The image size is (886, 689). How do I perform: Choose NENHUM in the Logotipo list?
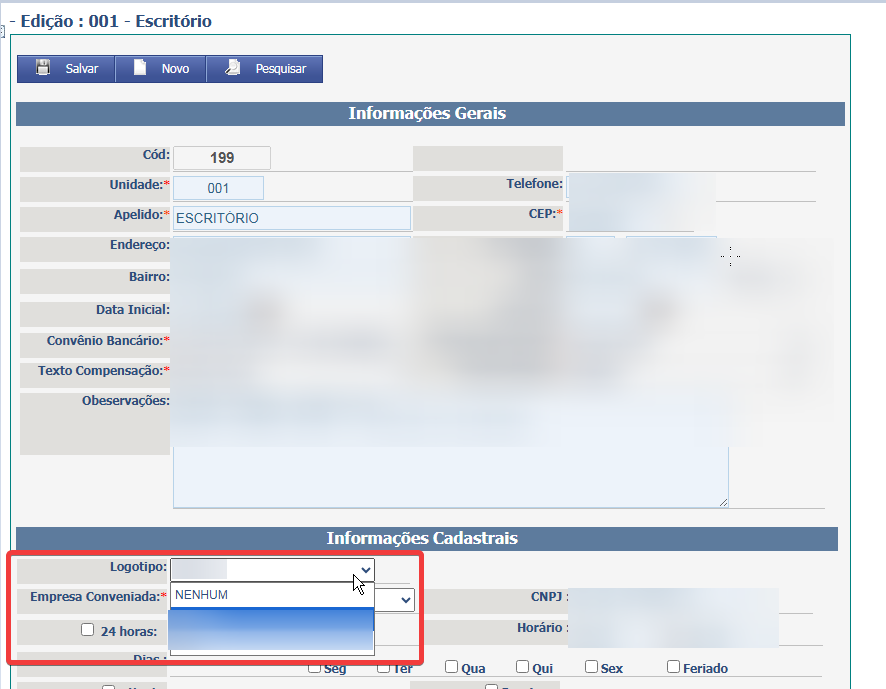click(x=272, y=595)
